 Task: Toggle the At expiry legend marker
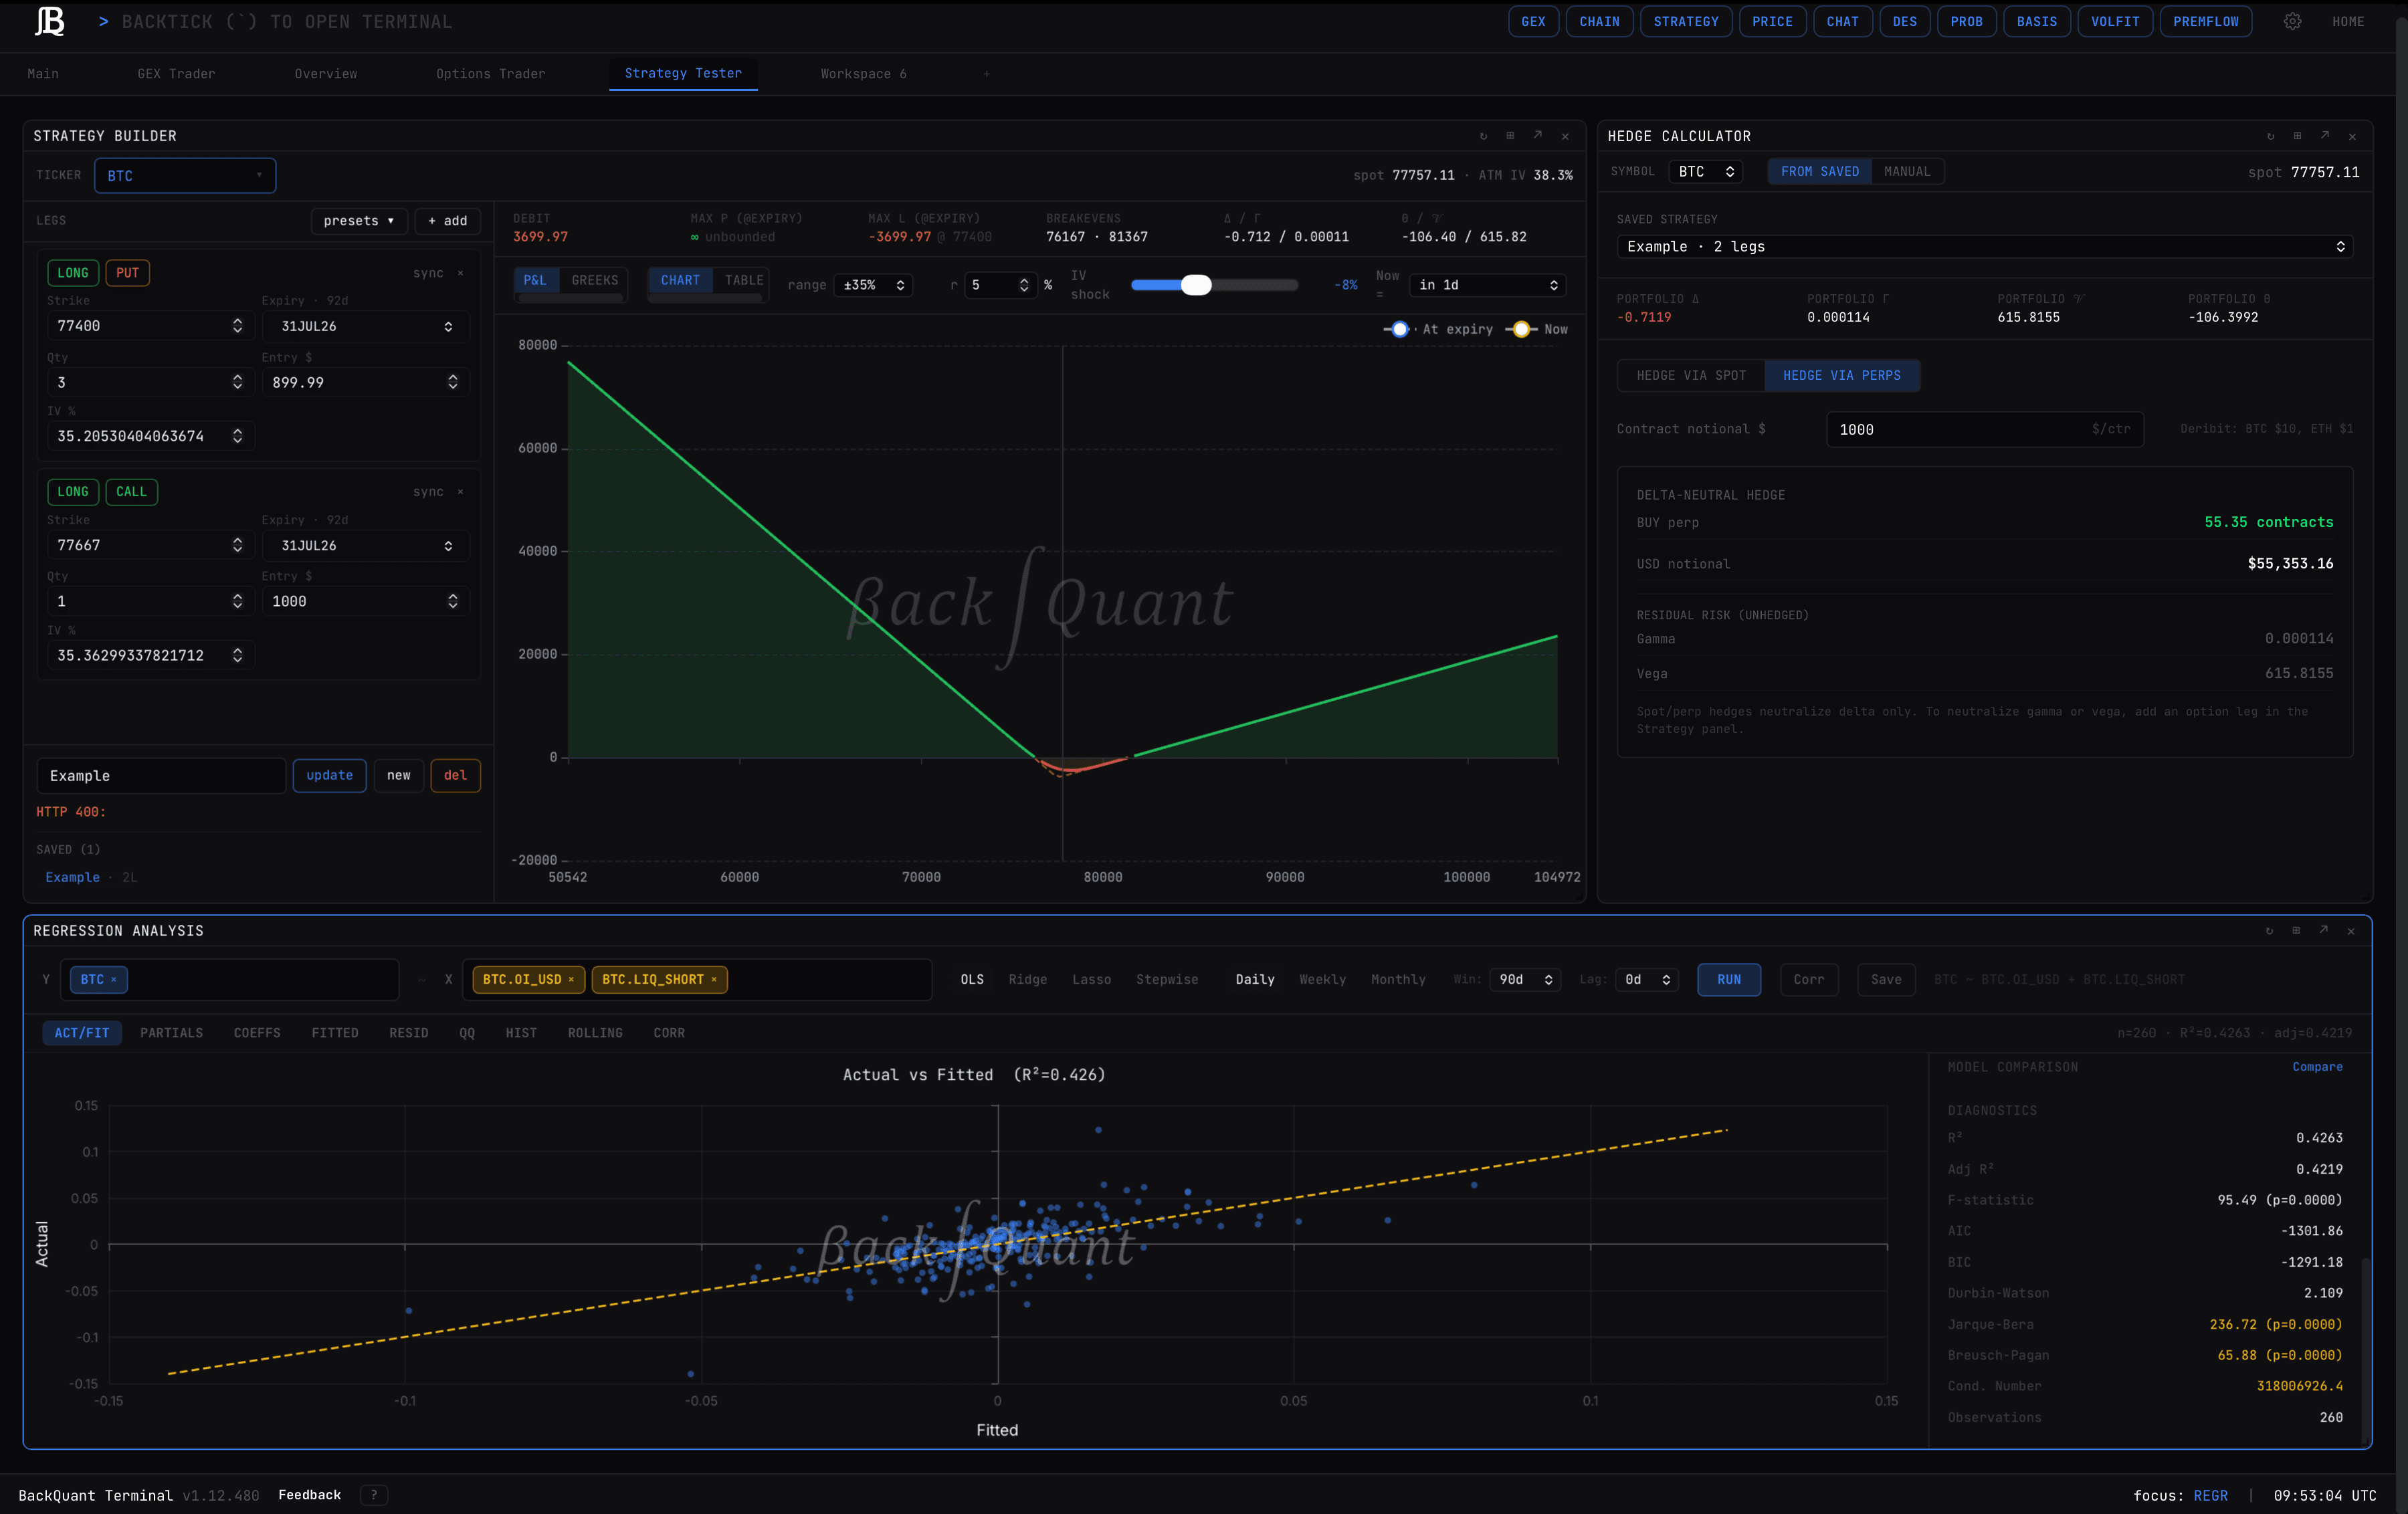[x=1399, y=329]
